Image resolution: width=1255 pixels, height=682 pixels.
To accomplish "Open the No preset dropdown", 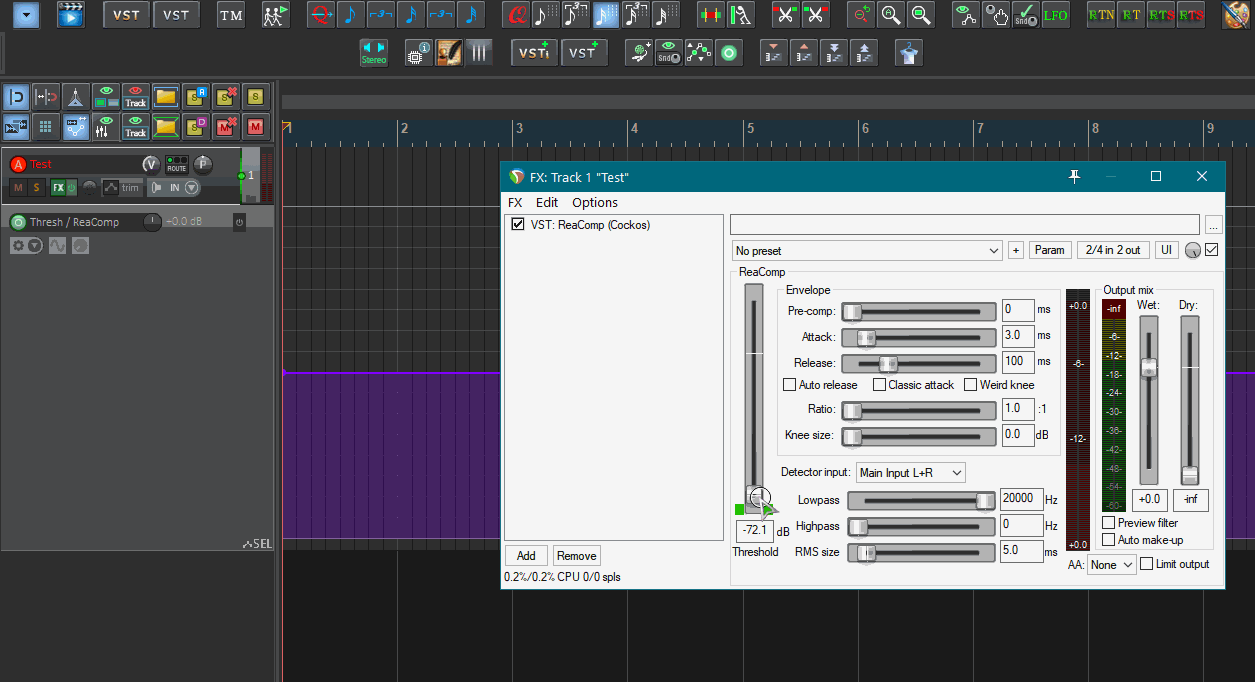I will pyautogui.click(x=866, y=250).
